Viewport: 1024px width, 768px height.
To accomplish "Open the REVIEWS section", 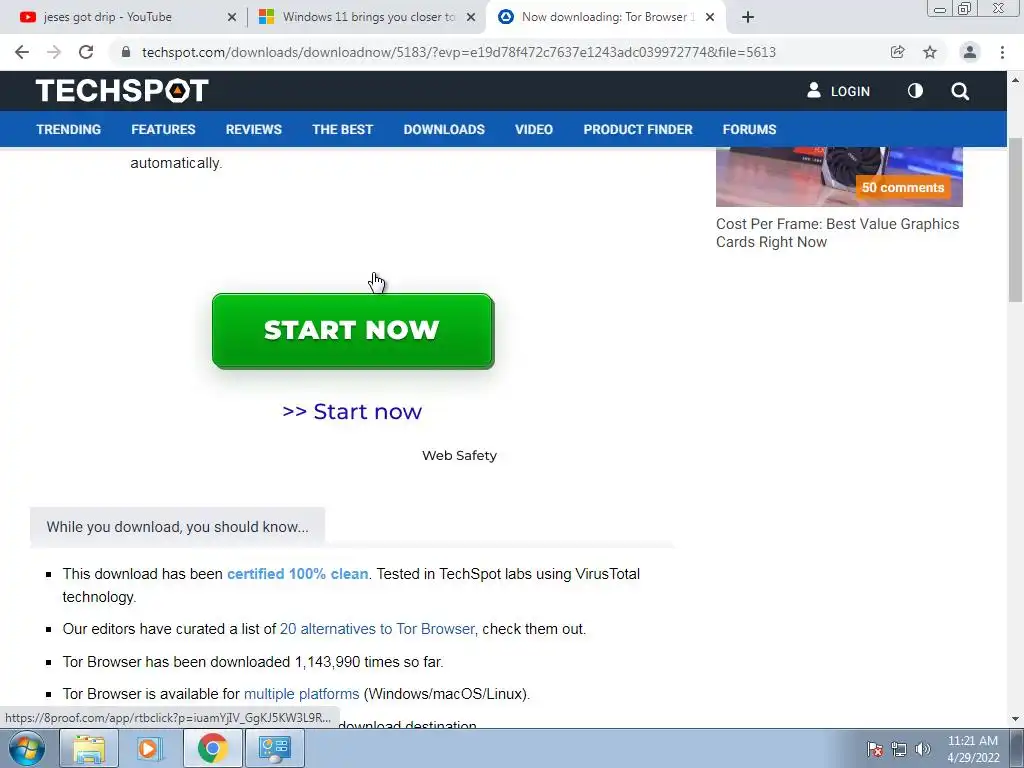I will pyautogui.click(x=254, y=129).
